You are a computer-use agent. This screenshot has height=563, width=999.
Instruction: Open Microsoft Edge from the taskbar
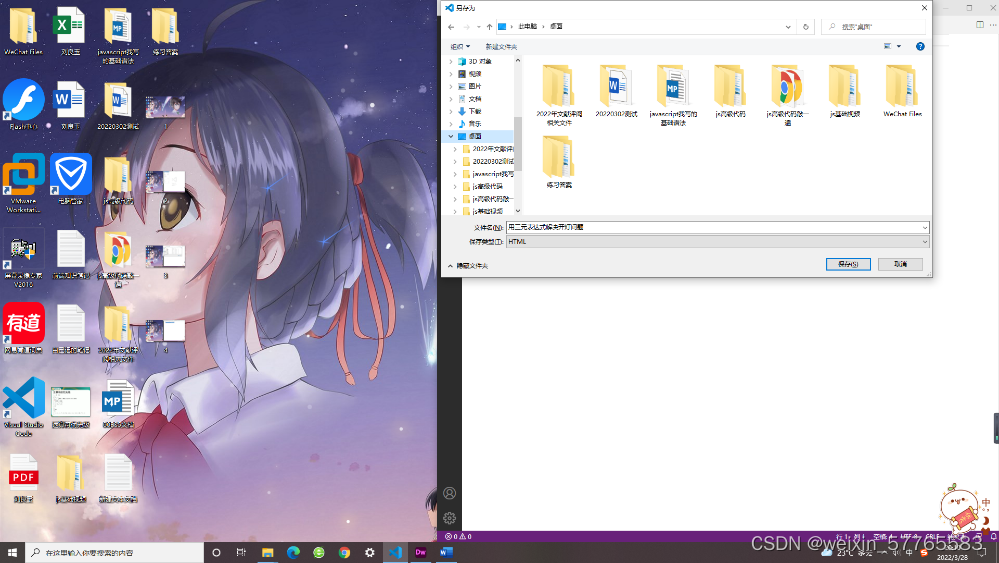[293, 552]
